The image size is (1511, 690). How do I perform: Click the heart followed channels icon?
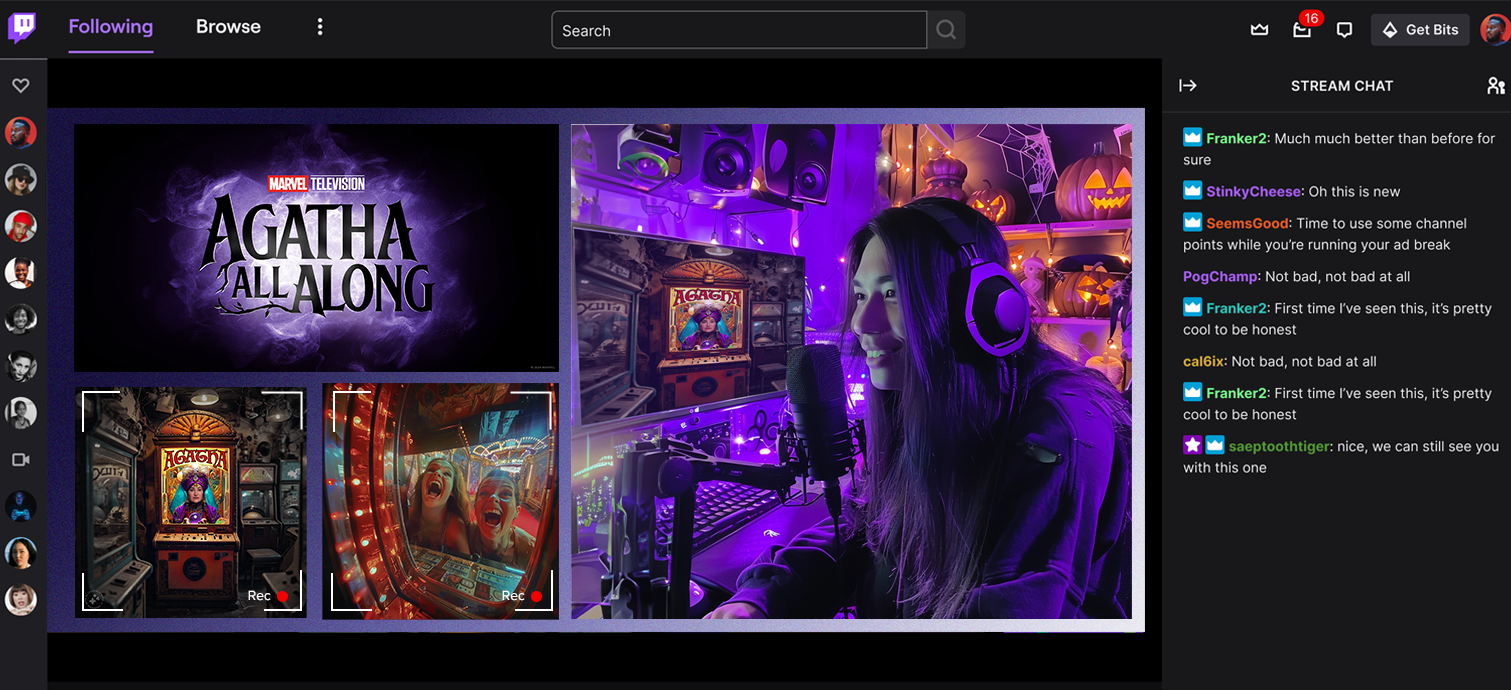tap(21, 86)
